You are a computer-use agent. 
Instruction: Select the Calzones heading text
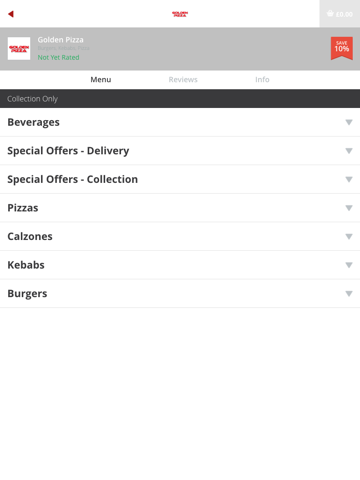[x=30, y=237]
